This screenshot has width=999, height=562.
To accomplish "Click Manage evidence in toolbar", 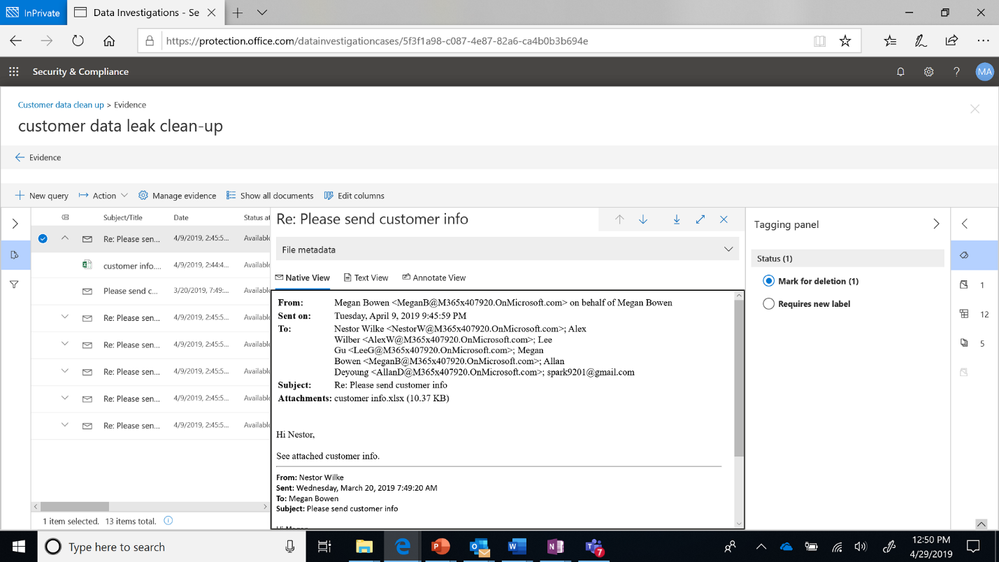I will click(x=177, y=196).
